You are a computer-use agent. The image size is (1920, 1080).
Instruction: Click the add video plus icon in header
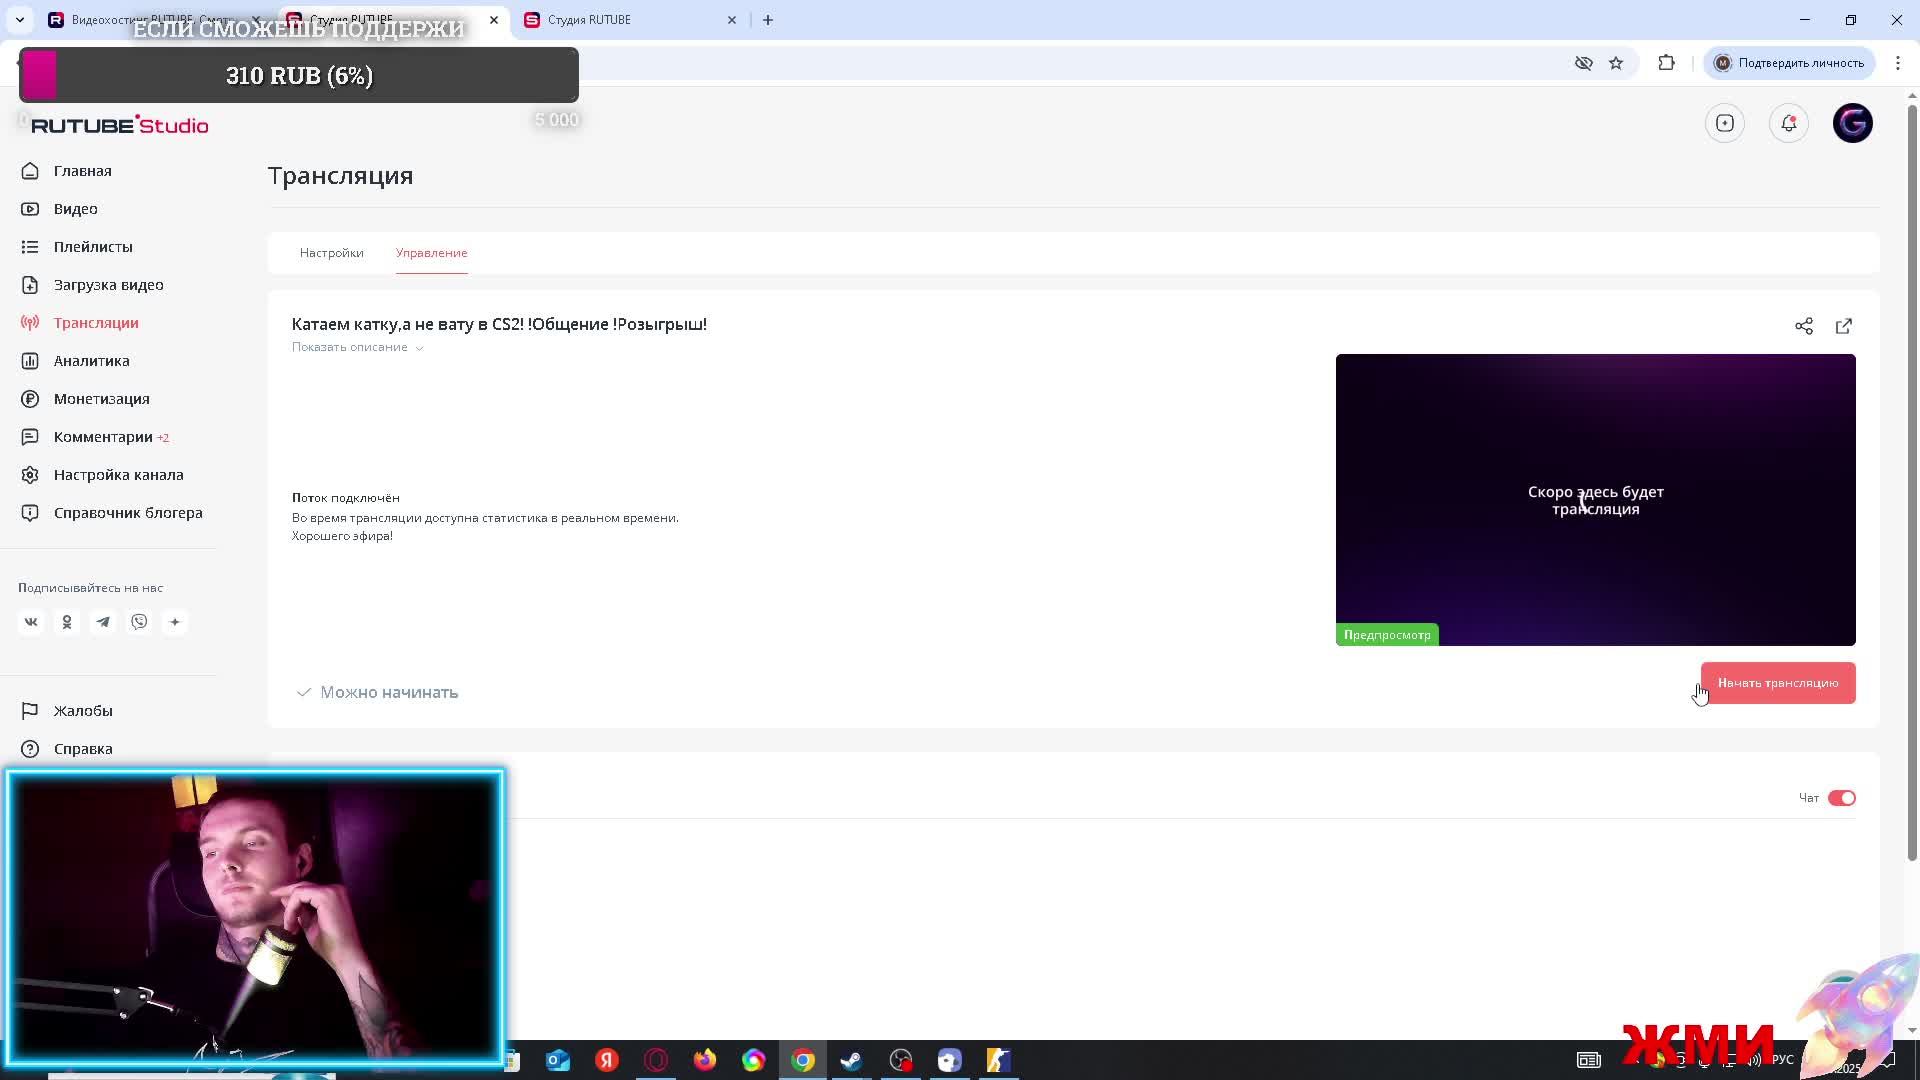[x=1725, y=123]
